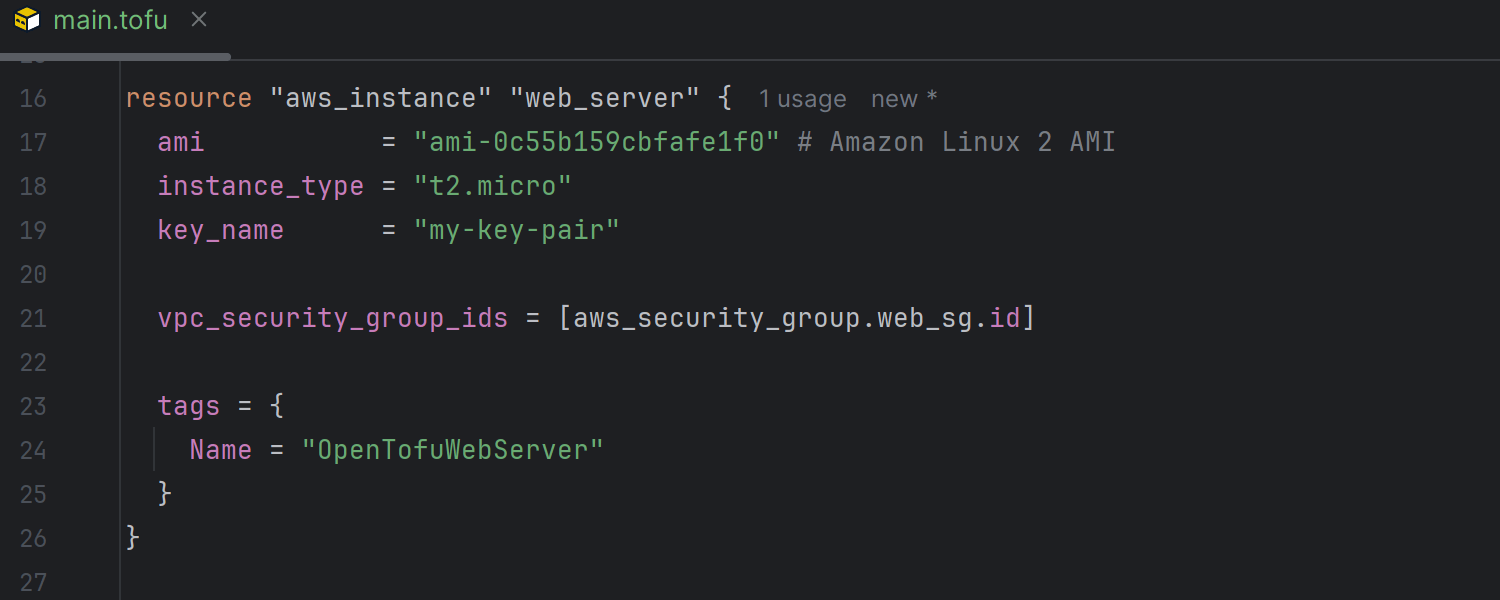Click the horizontal scrollbar thumb under the tab

pos(115,57)
